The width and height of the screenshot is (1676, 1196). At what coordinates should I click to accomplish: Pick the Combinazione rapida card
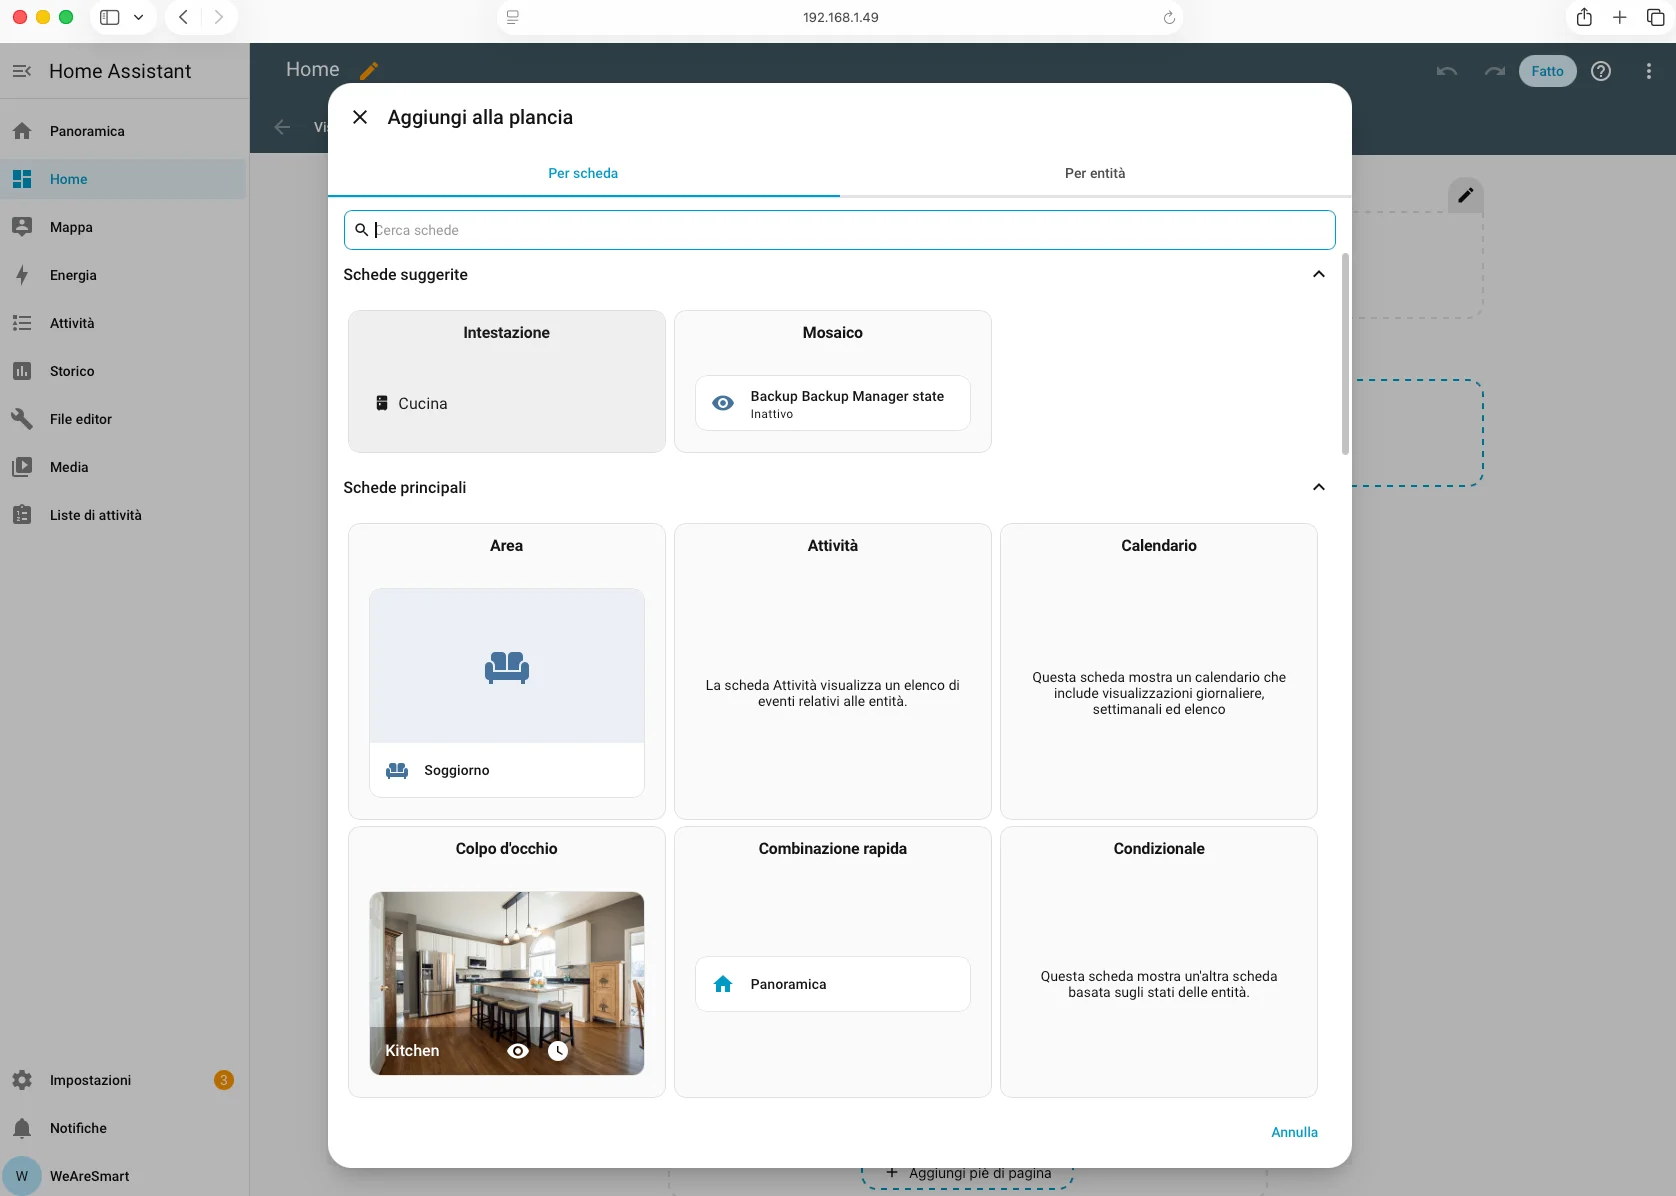832,962
